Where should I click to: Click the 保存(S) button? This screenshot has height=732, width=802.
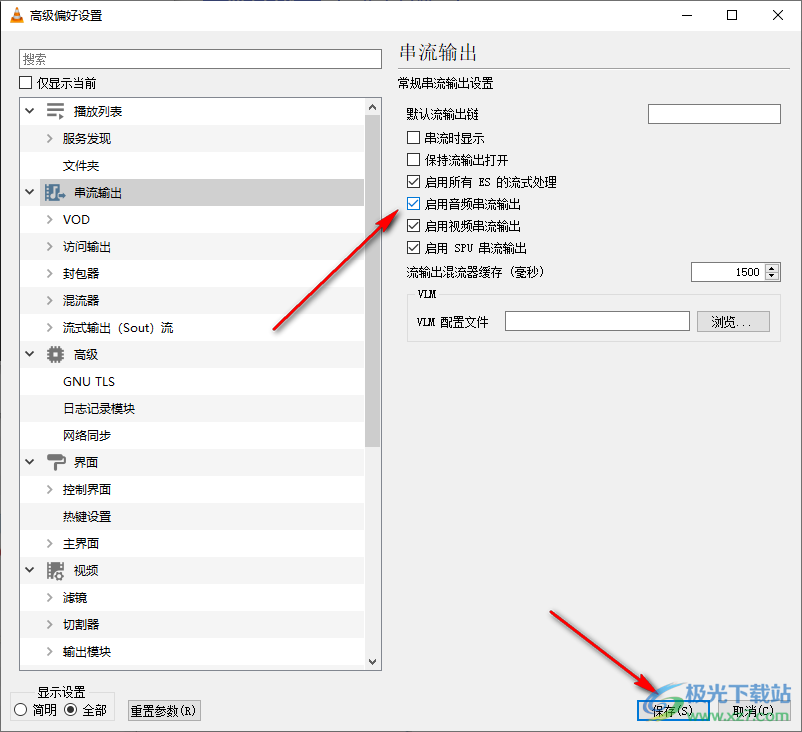673,711
